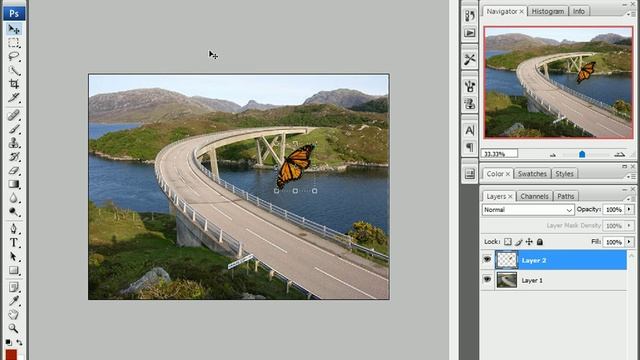
Task: Open the Normal blend mode dropdown
Action: [528, 210]
